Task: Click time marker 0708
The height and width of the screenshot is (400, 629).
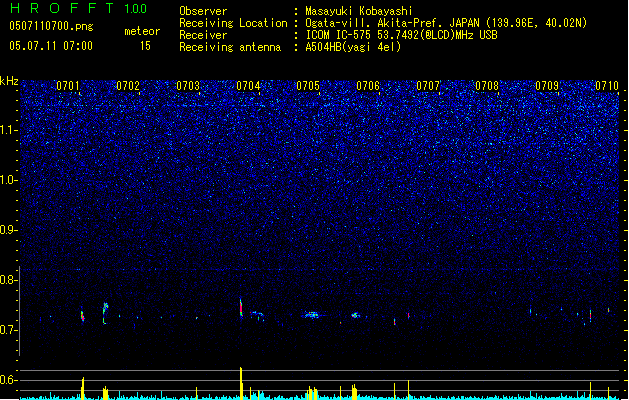Action: [487, 86]
